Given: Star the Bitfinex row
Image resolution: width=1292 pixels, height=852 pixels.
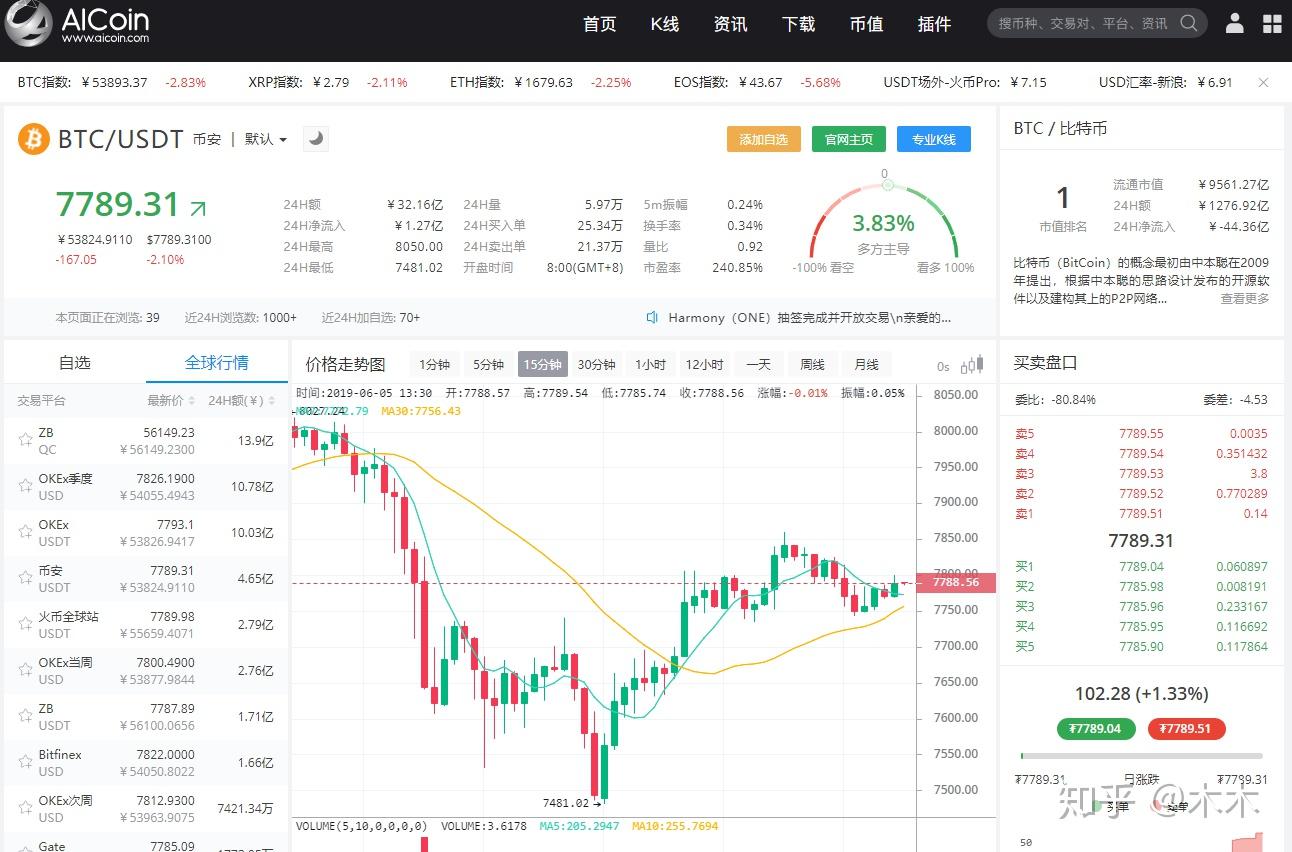Looking at the screenshot, I should coord(26,762).
